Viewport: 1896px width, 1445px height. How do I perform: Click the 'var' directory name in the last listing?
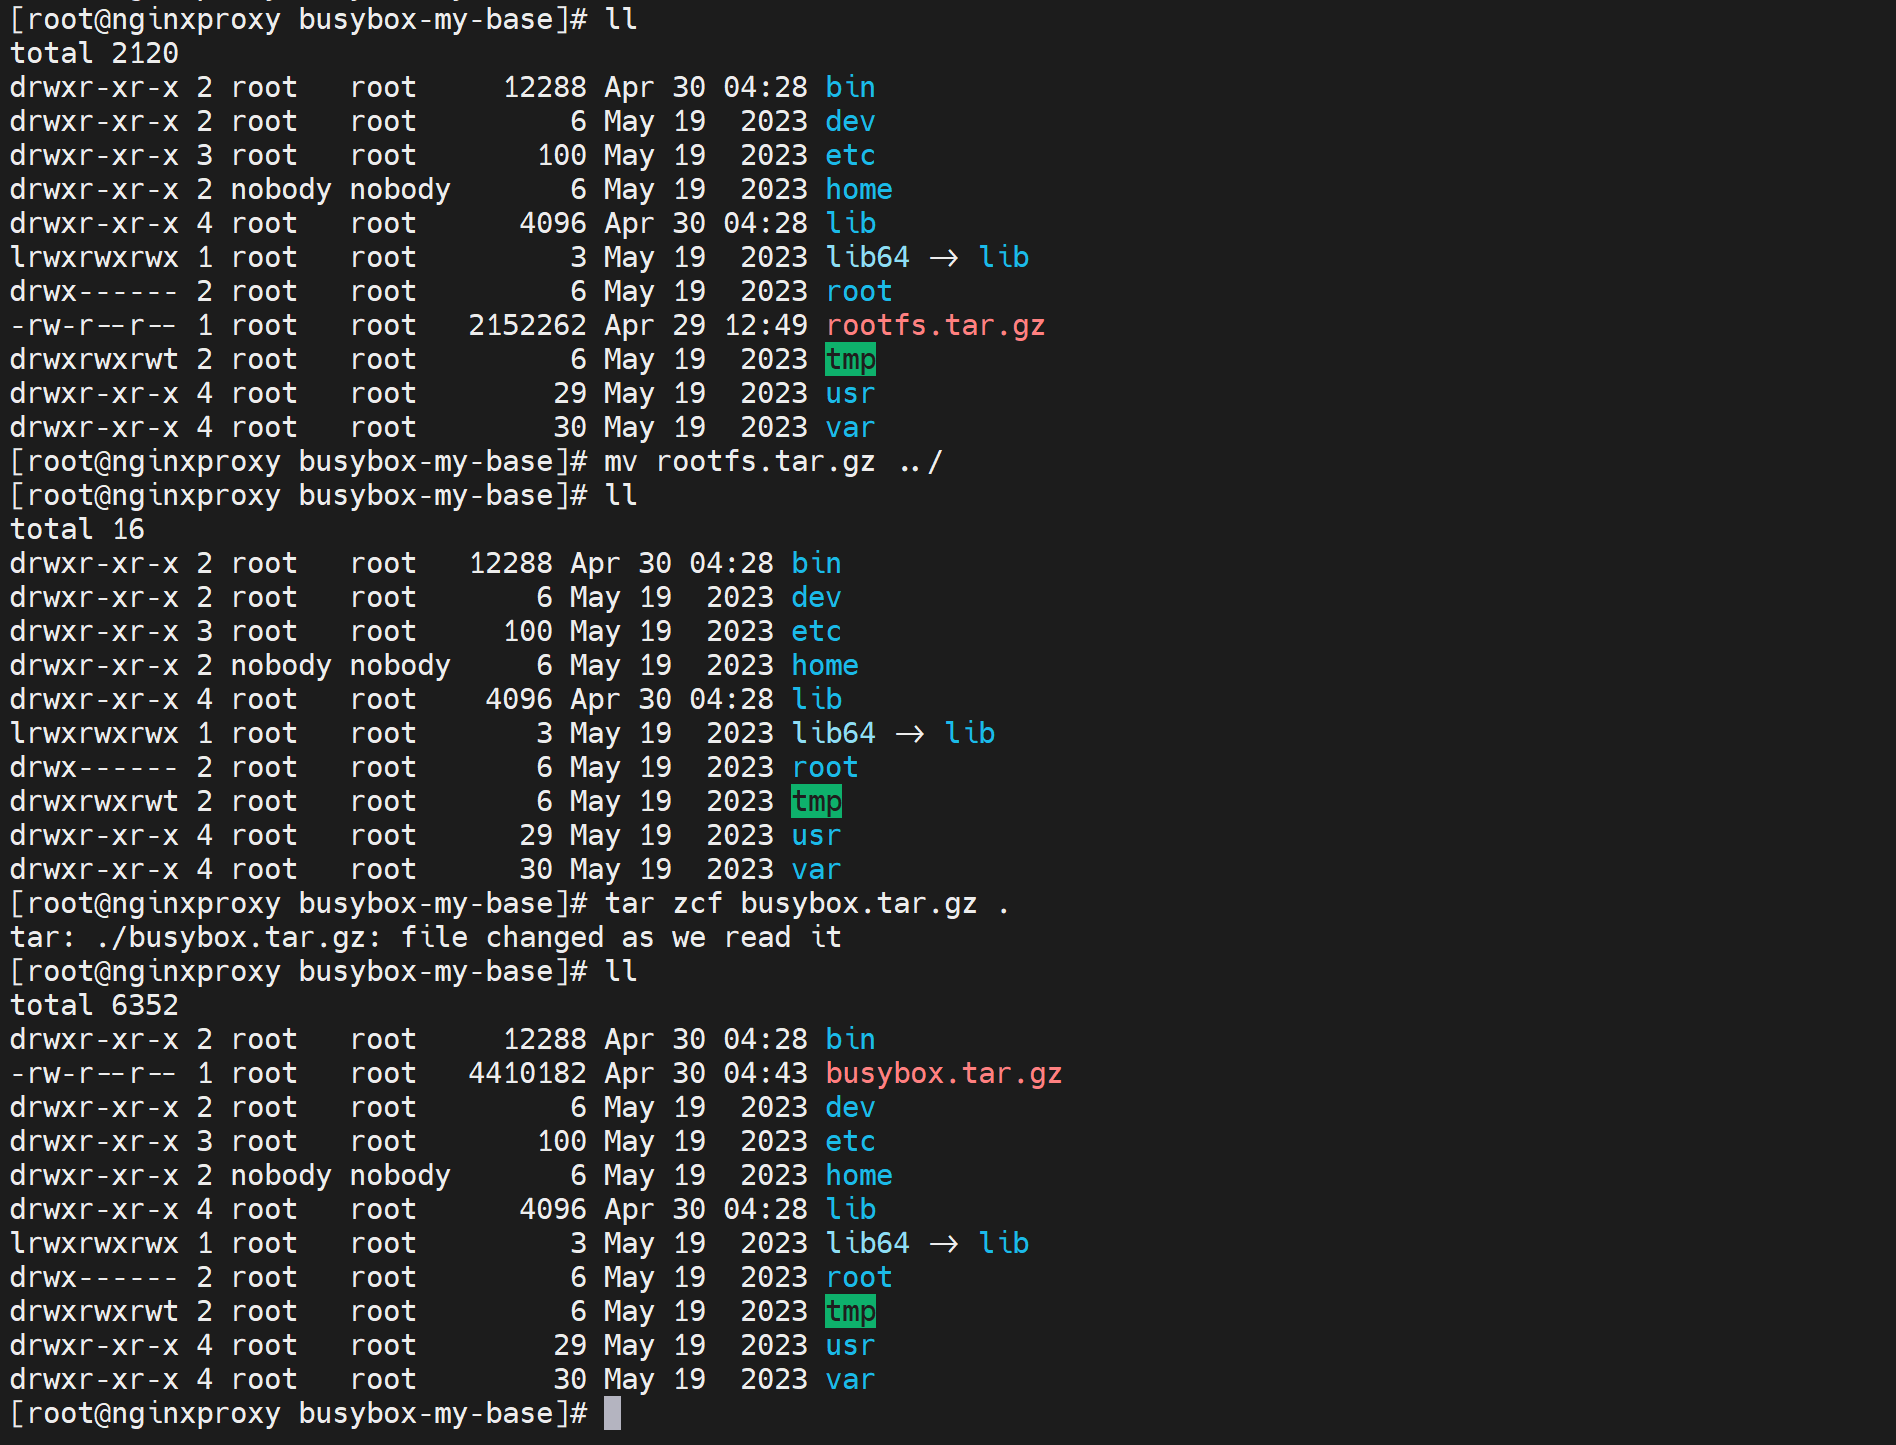click(850, 1380)
